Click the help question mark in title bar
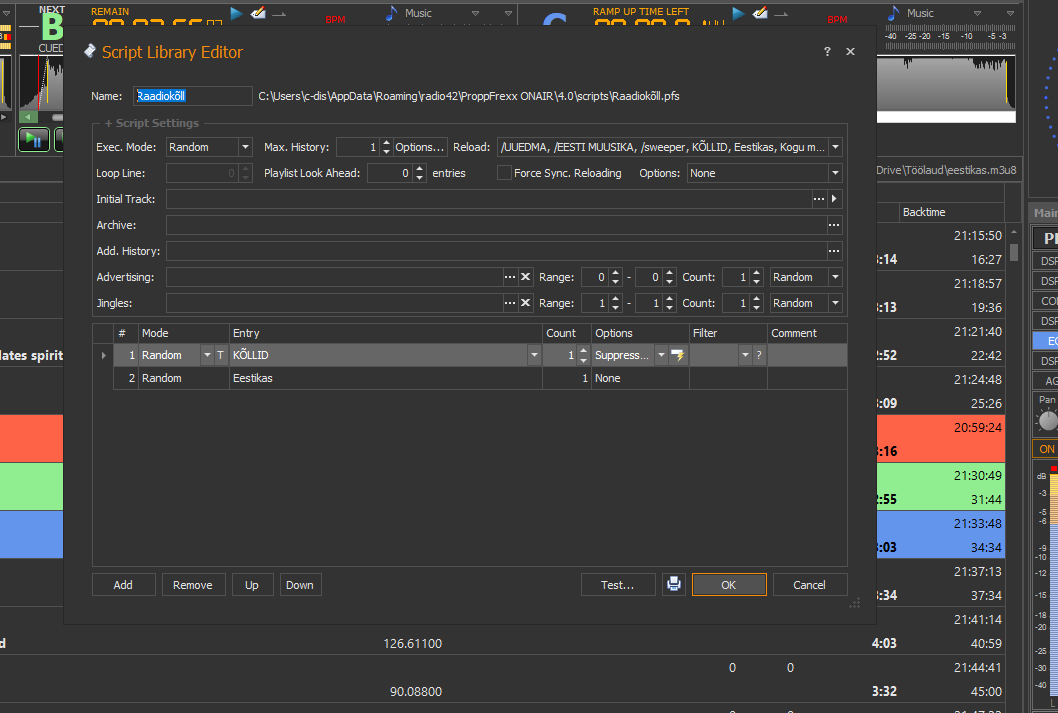Viewport: 1058px width, 713px height. [827, 52]
